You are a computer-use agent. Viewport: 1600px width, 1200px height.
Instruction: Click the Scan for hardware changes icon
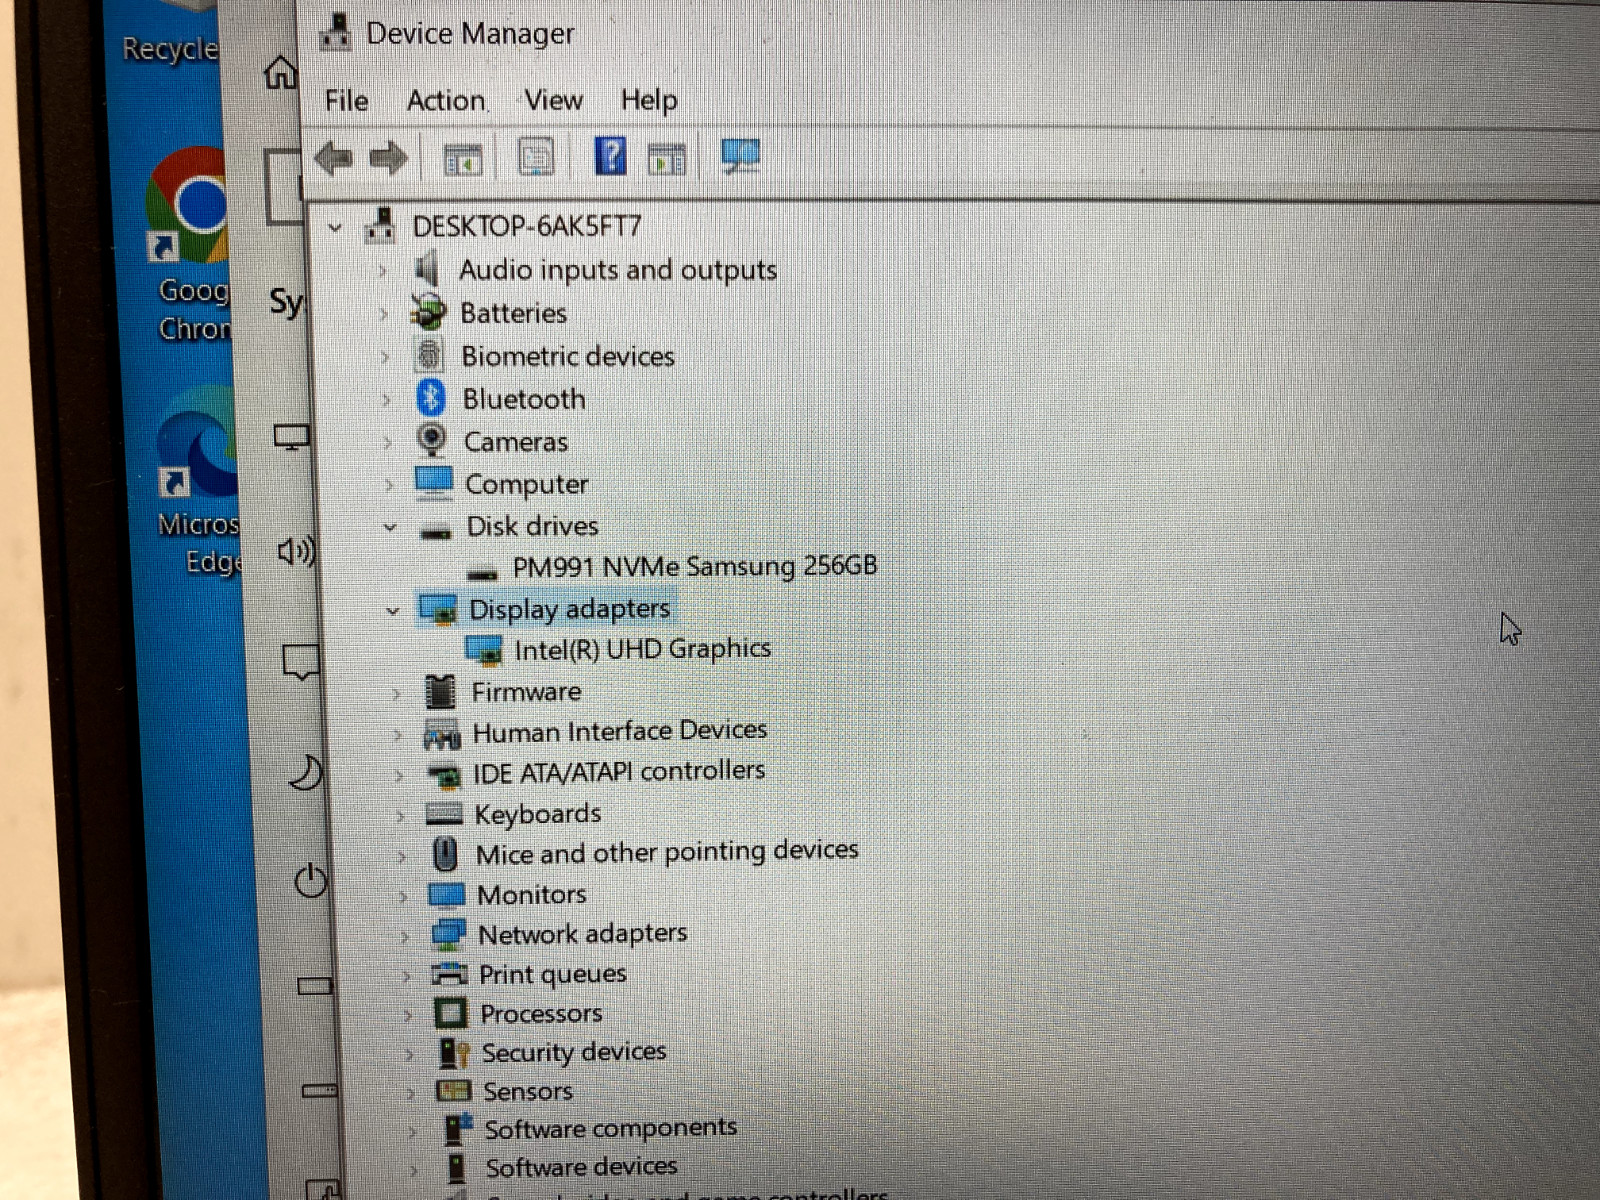point(740,156)
